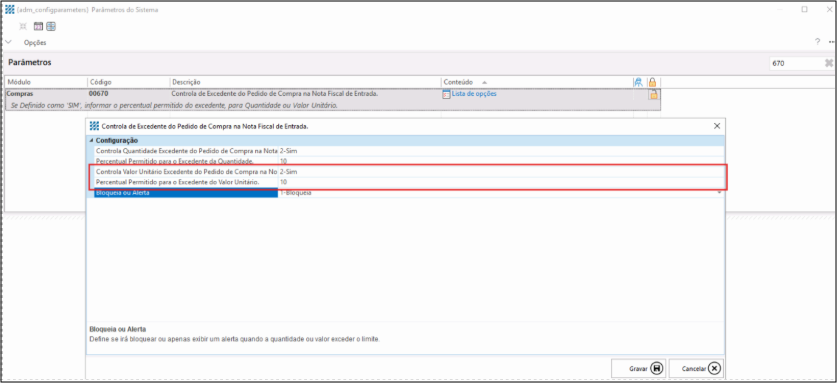The image size is (838, 384).
Task: Click the description Controla de Excedente do Pedido in the grid row
Action: [275, 94]
